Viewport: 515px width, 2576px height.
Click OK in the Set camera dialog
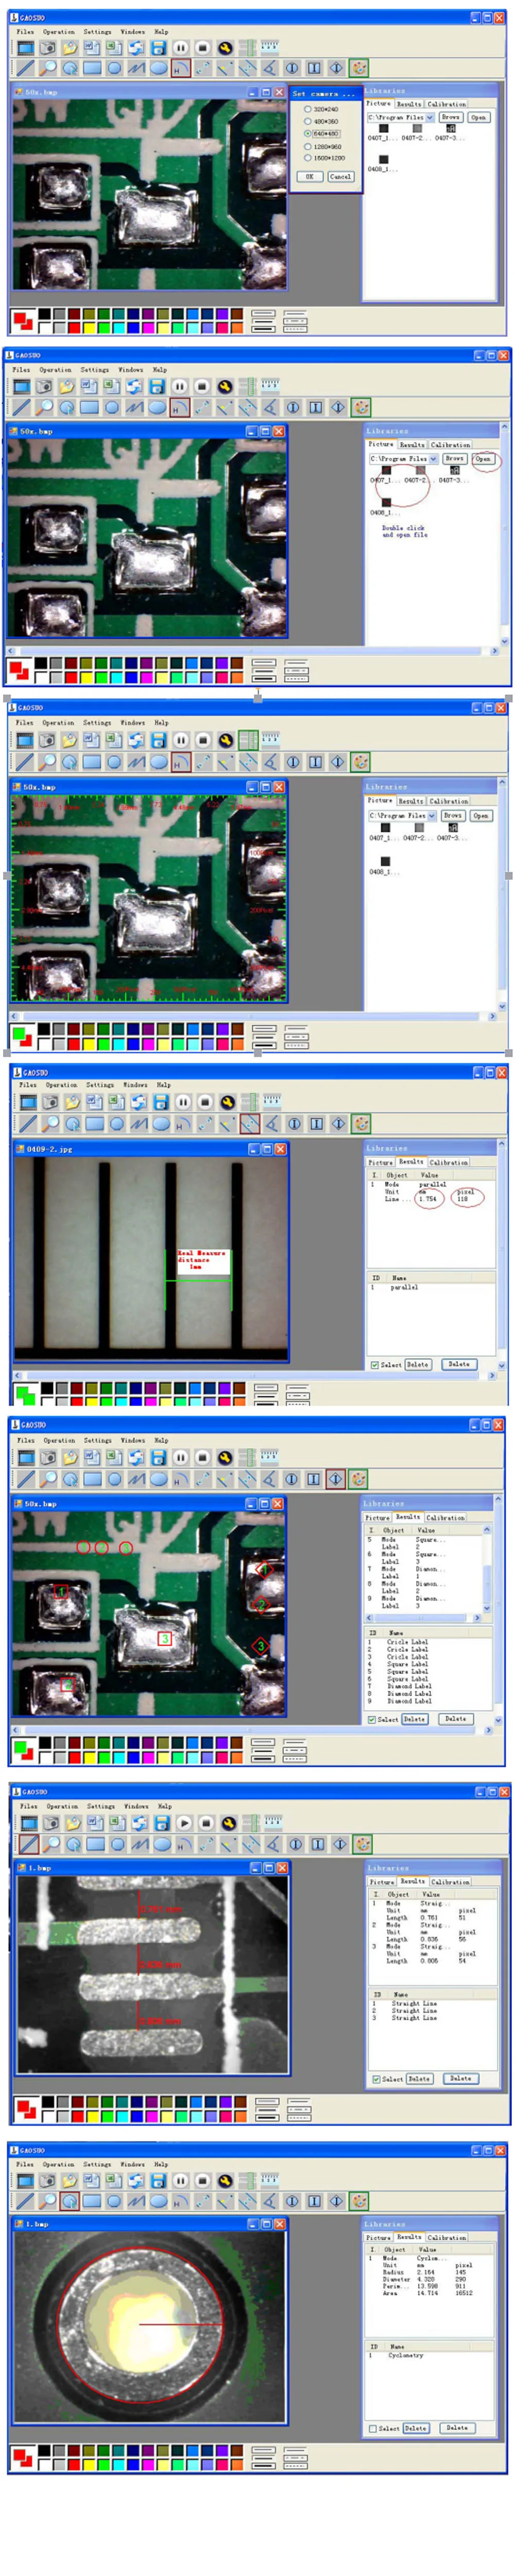click(x=309, y=176)
